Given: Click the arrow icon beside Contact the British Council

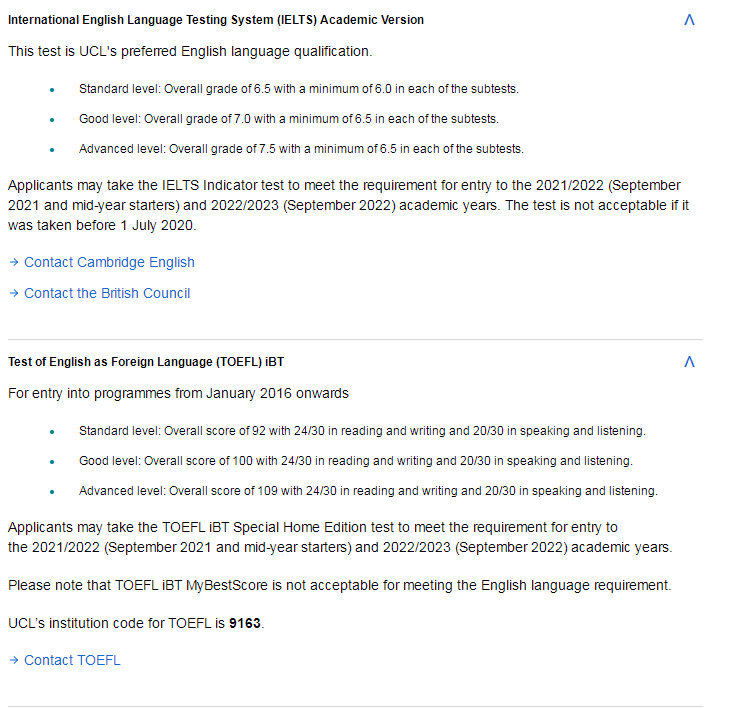Looking at the screenshot, I should point(14,293).
